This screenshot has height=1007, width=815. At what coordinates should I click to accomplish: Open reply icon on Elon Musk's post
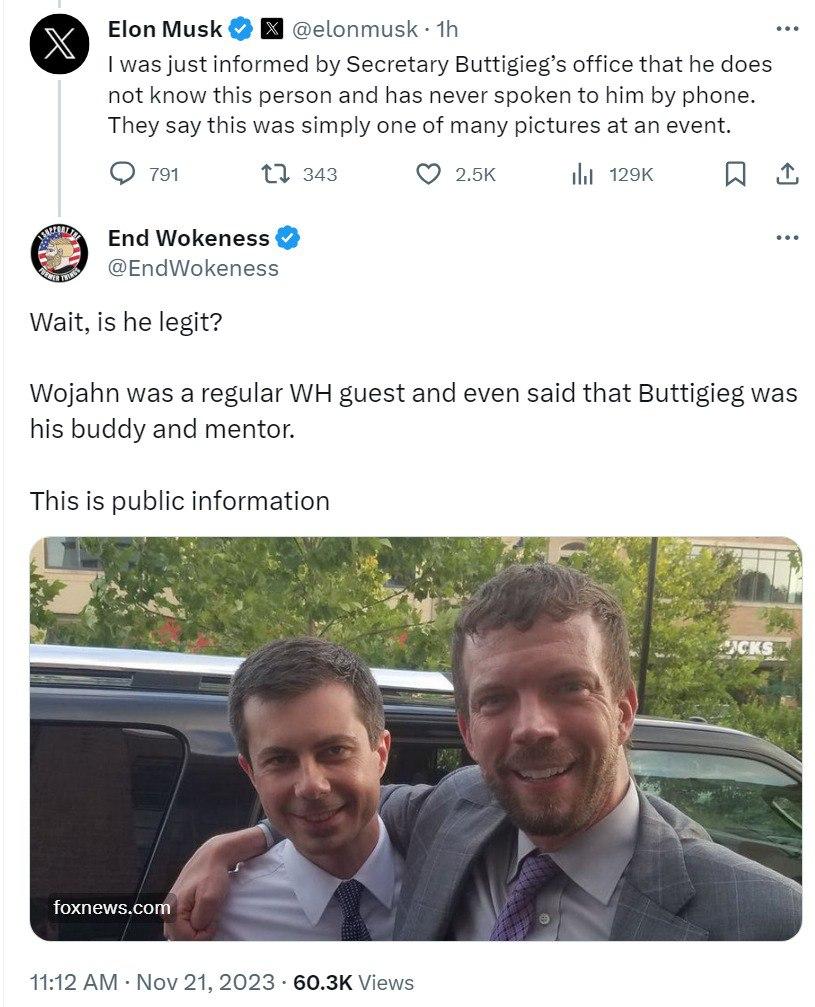122,173
